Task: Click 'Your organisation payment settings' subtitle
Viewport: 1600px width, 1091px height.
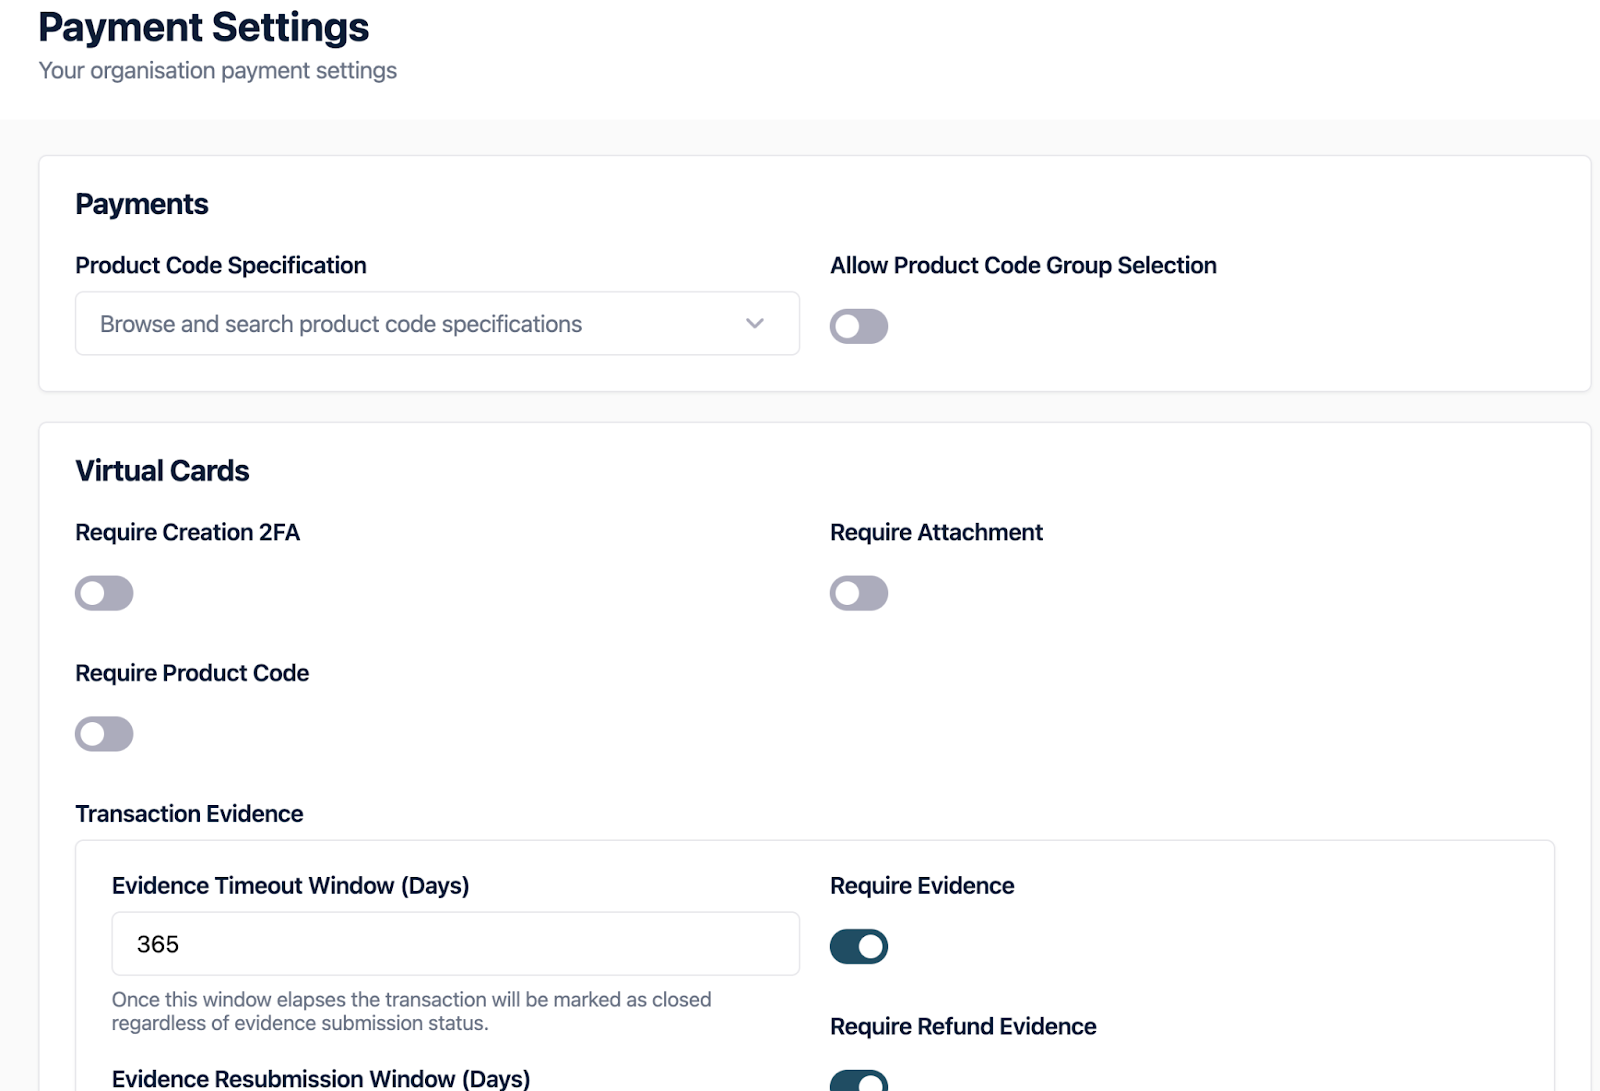Action: click(x=217, y=71)
